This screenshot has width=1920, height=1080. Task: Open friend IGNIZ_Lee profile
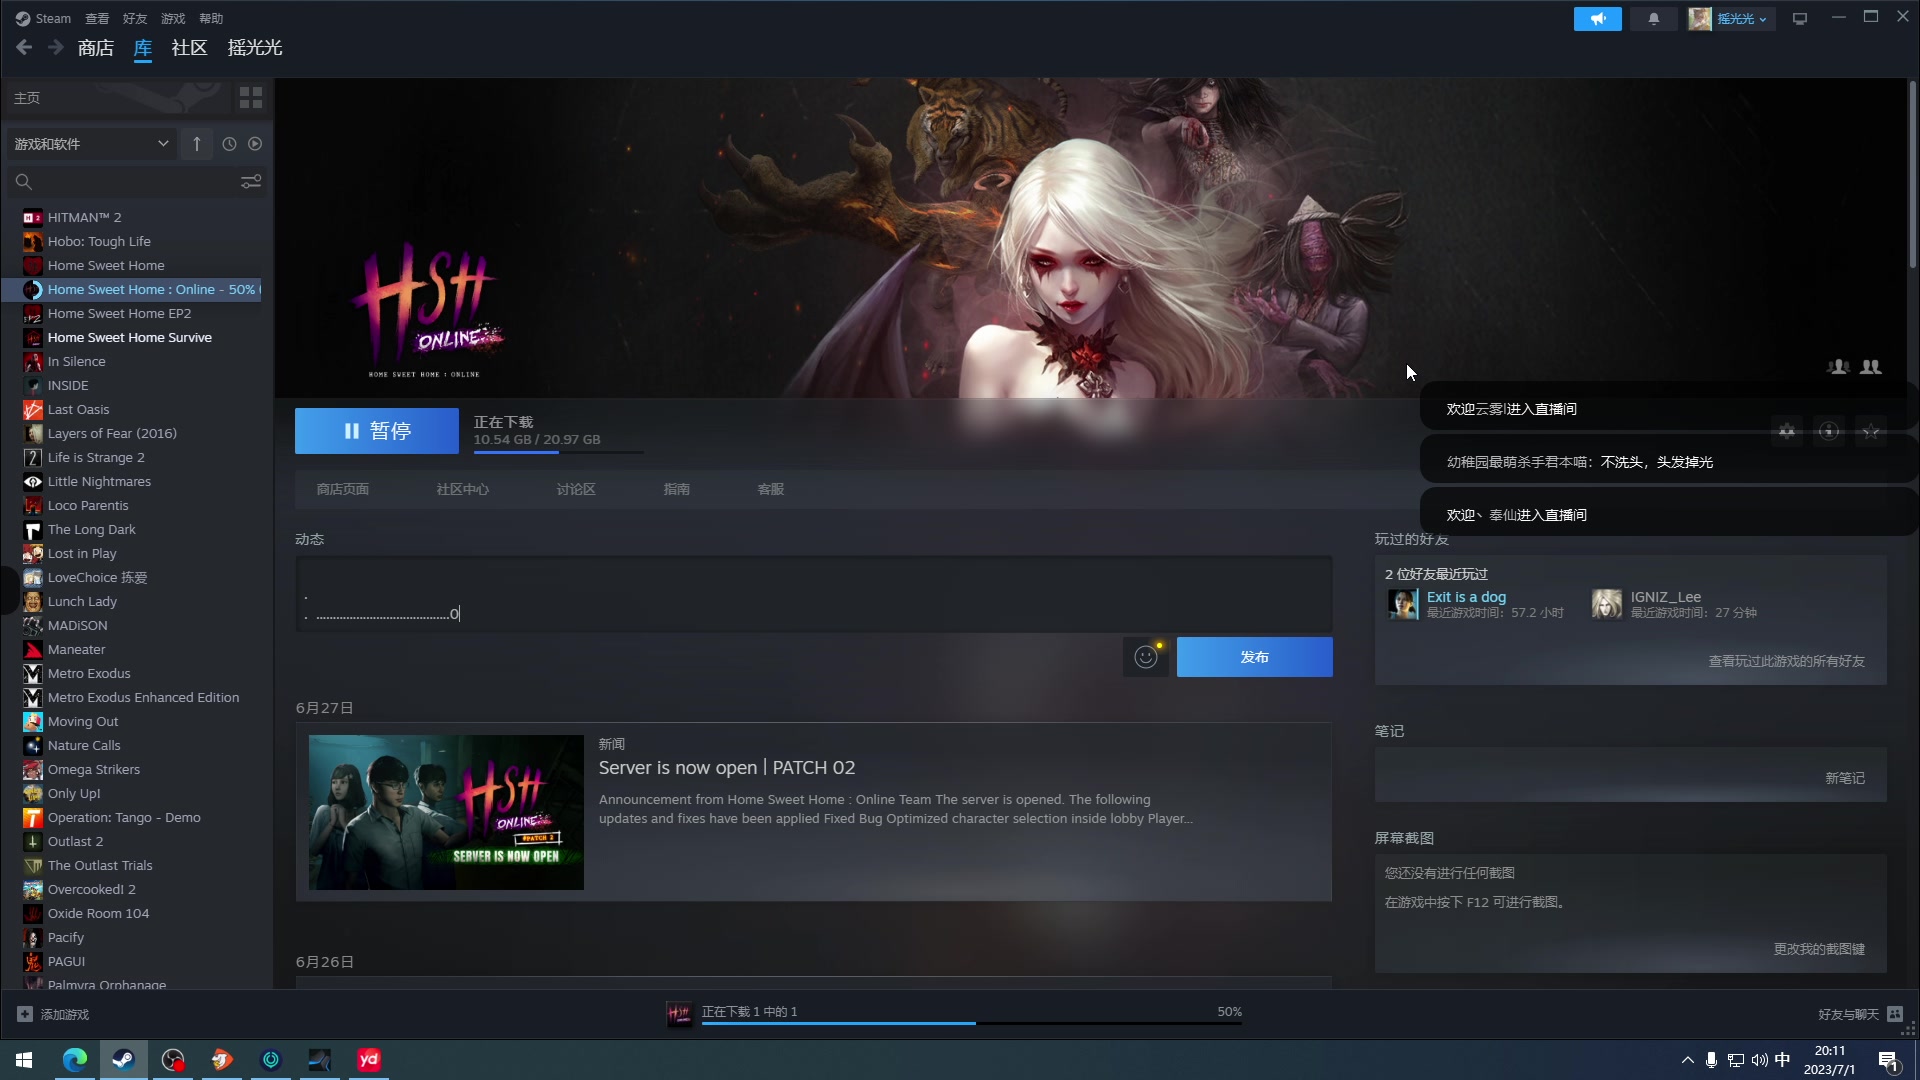[1666, 597]
